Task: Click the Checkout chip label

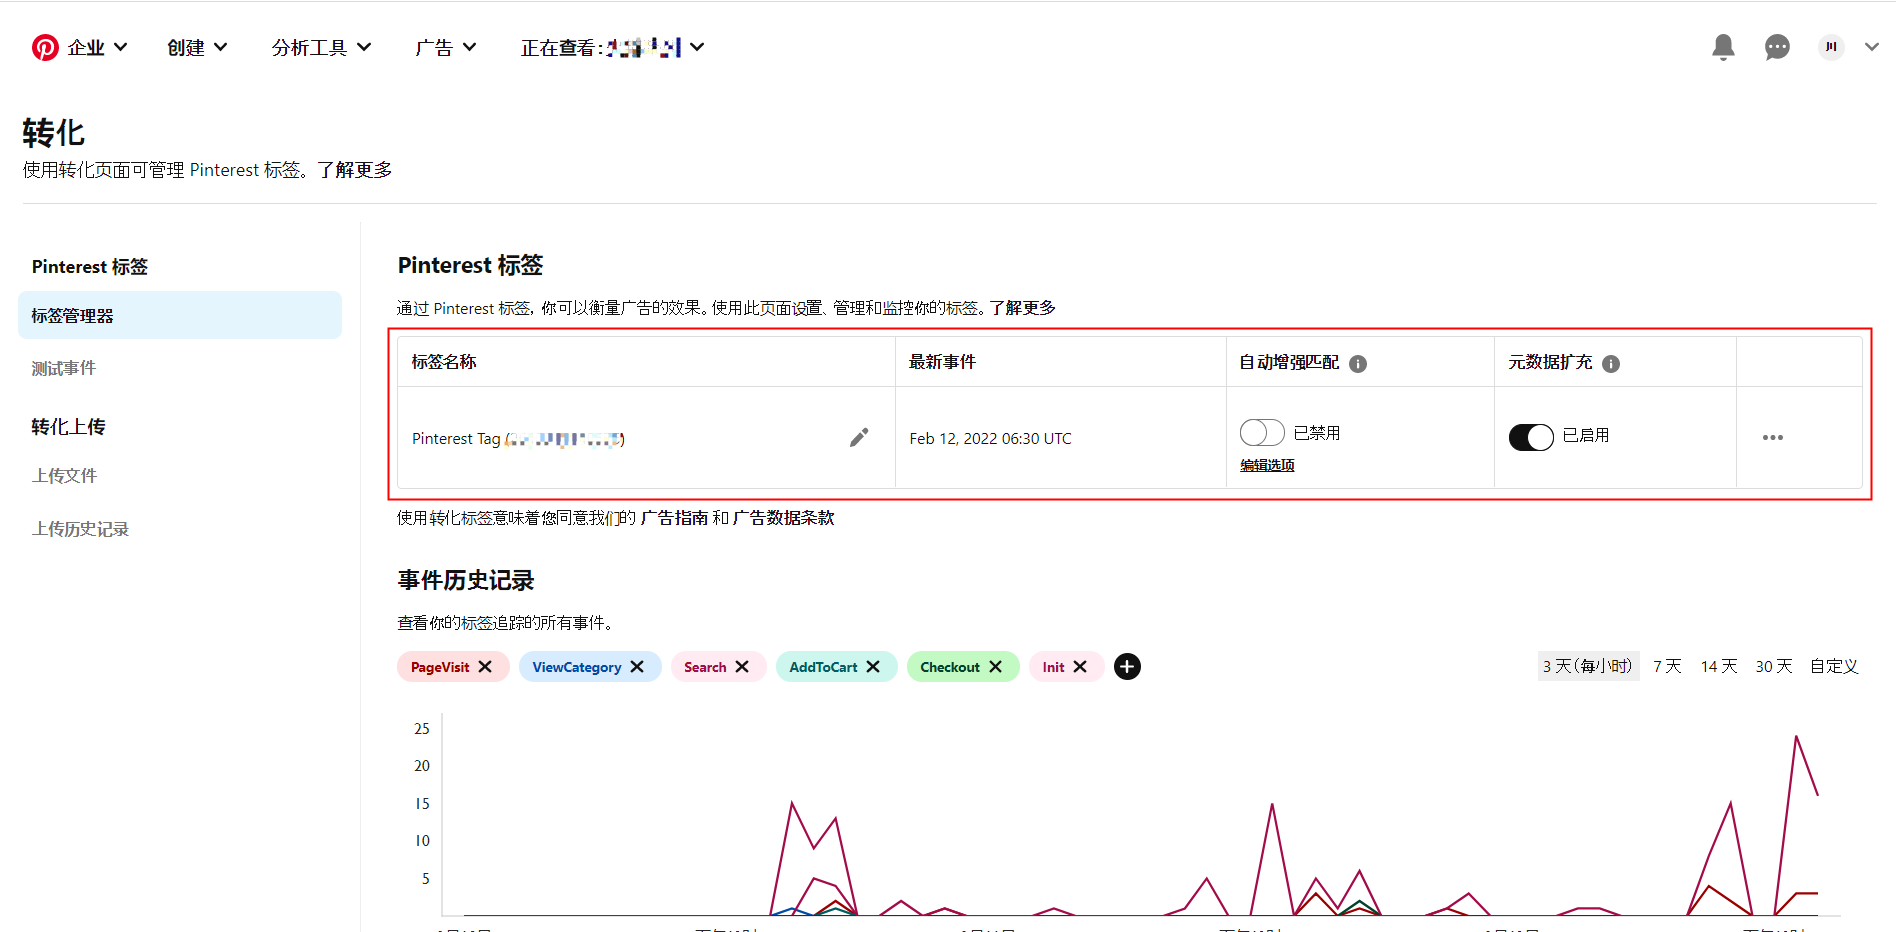Action: tap(950, 667)
